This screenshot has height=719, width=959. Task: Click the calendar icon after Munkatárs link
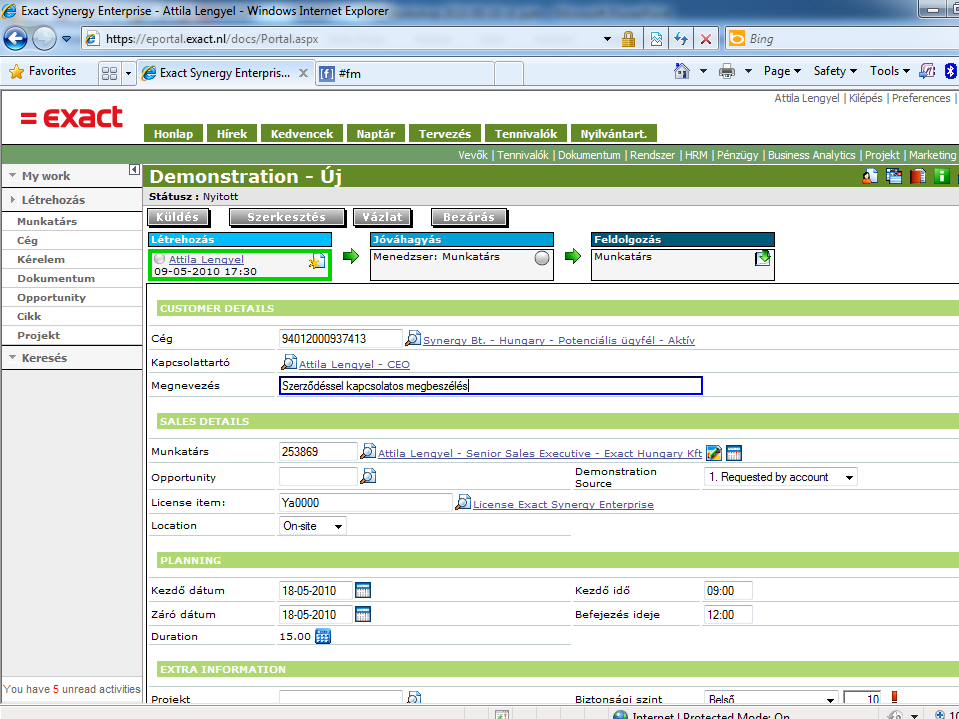pyautogui.click(x=733, y=452)
